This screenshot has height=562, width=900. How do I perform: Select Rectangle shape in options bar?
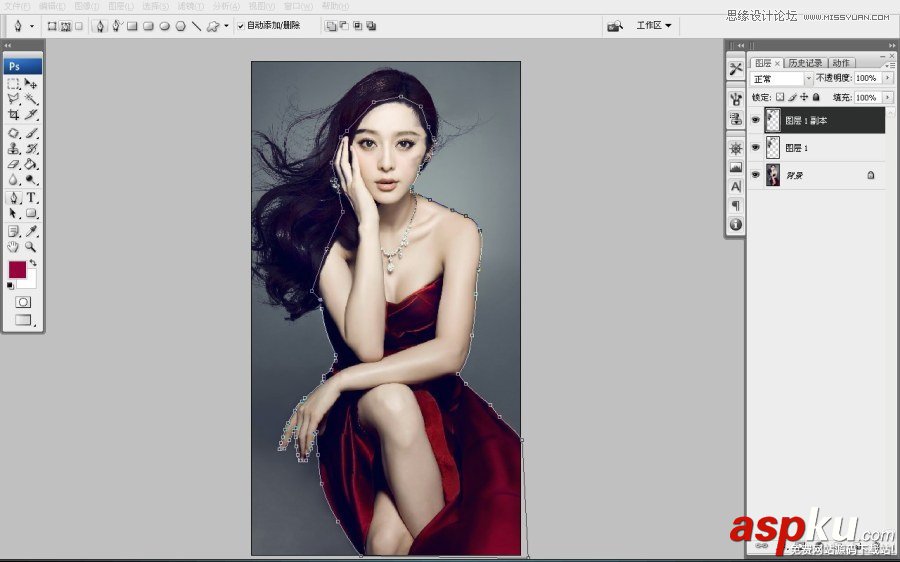click(x=132, y=26)
